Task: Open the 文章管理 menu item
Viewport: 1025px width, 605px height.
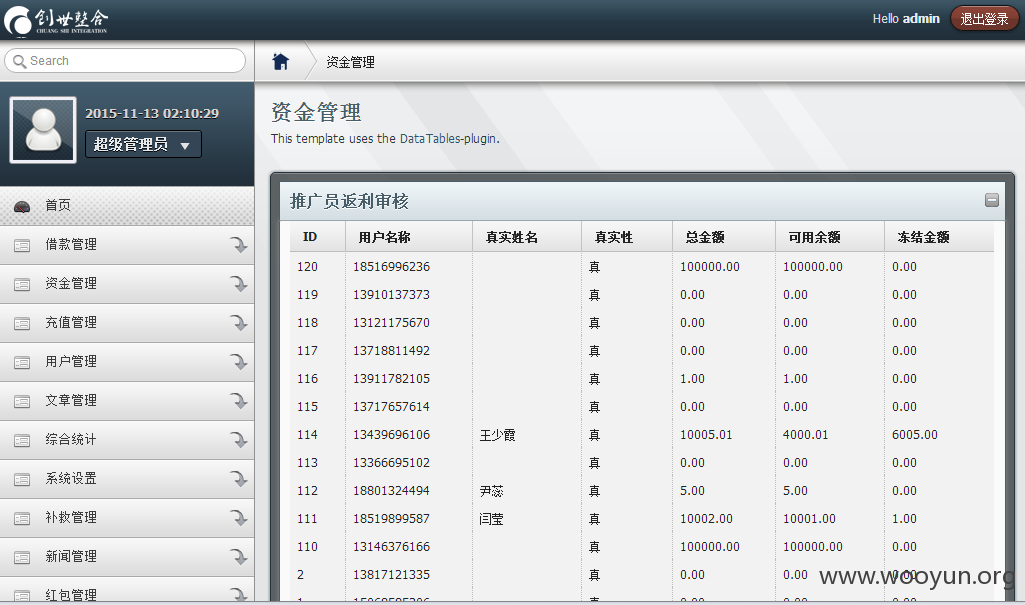Action: pyautogui.click(x=127, y=401)
